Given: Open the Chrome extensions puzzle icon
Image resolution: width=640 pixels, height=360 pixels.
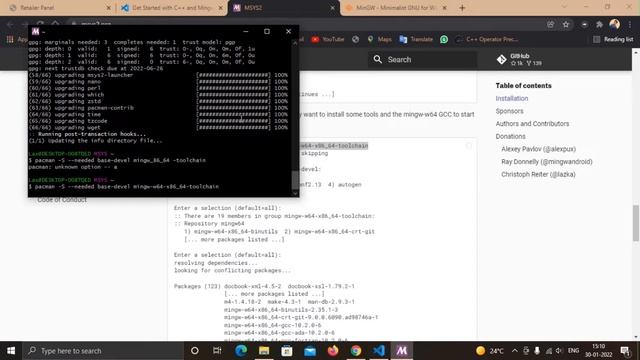Looking at the screenshot, I should click(599, 24).
